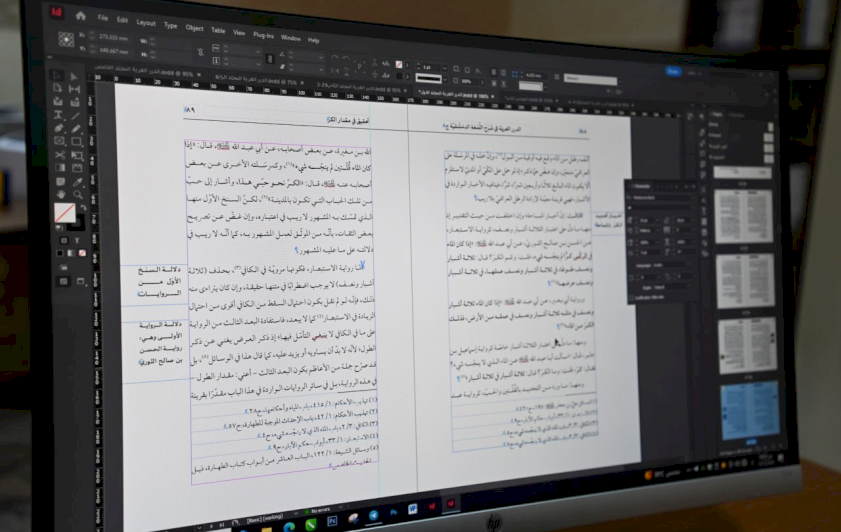Activate the Hand tool

point(61,194)
